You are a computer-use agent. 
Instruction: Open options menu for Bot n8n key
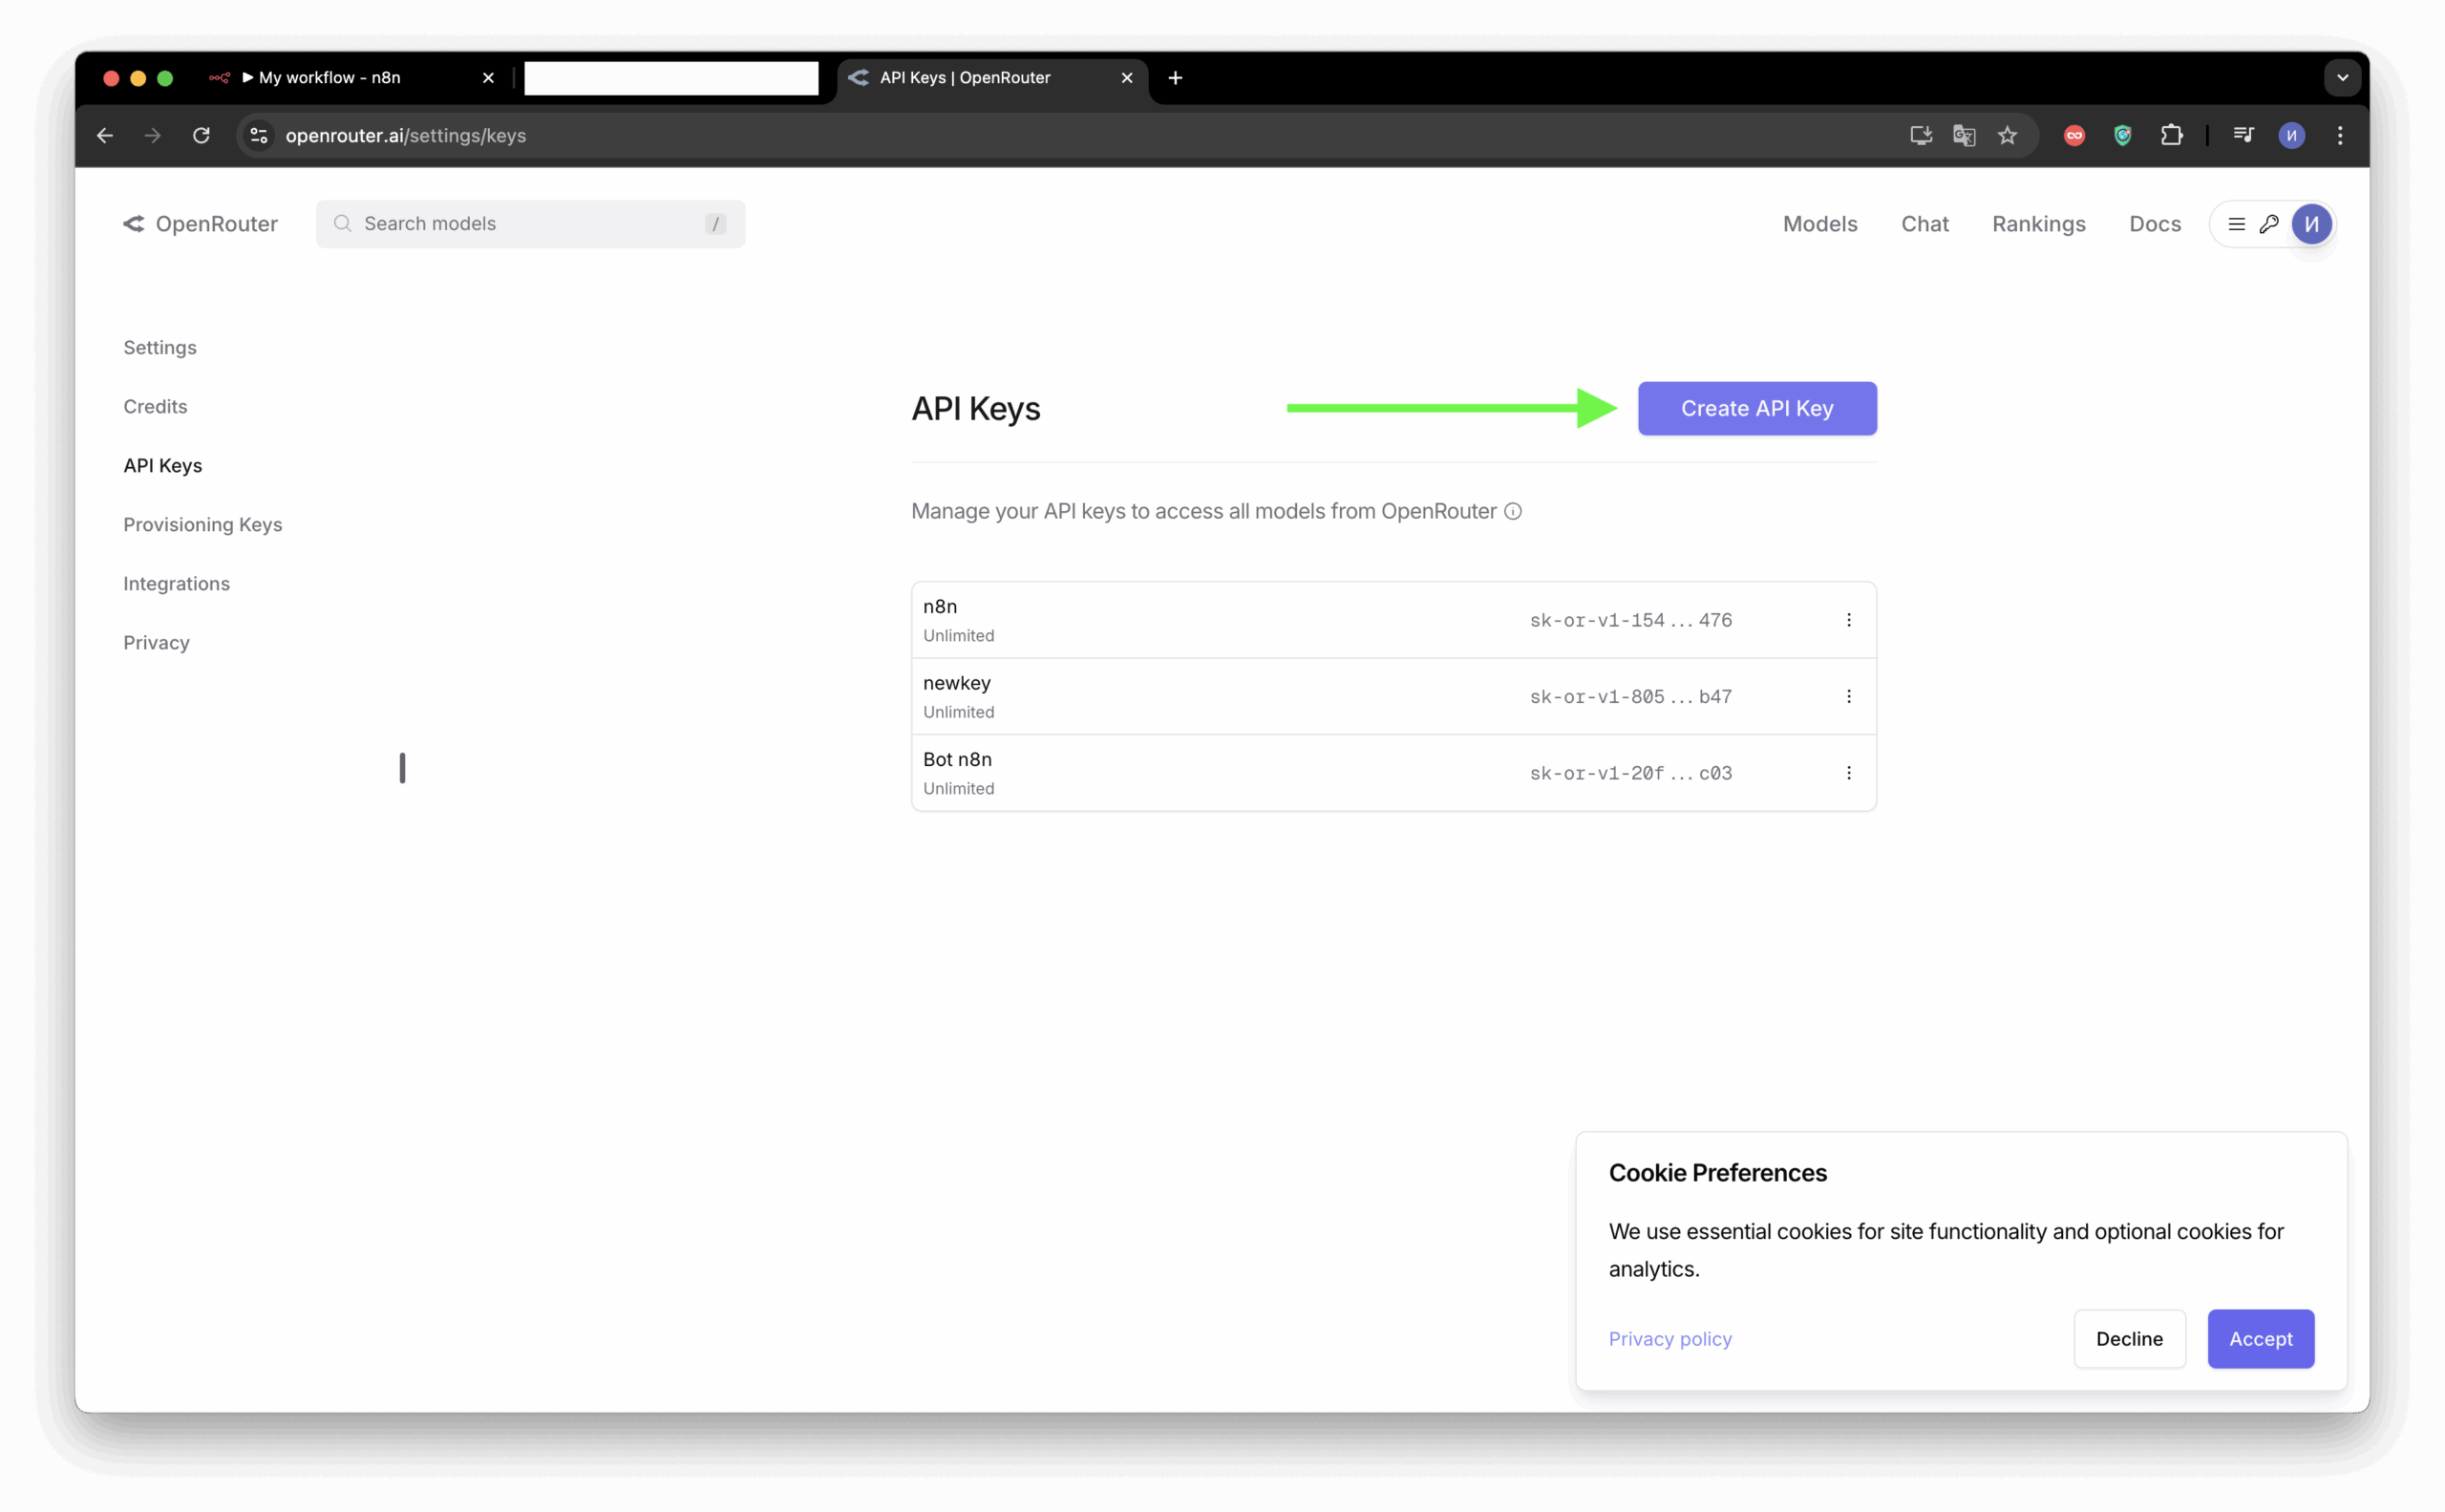tap(1848, 773)
